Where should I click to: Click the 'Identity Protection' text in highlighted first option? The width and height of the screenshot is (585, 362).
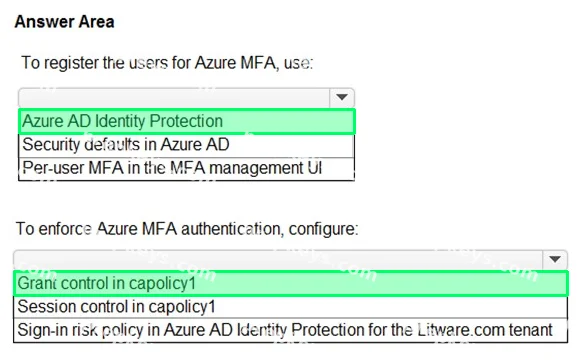(159, 122)
